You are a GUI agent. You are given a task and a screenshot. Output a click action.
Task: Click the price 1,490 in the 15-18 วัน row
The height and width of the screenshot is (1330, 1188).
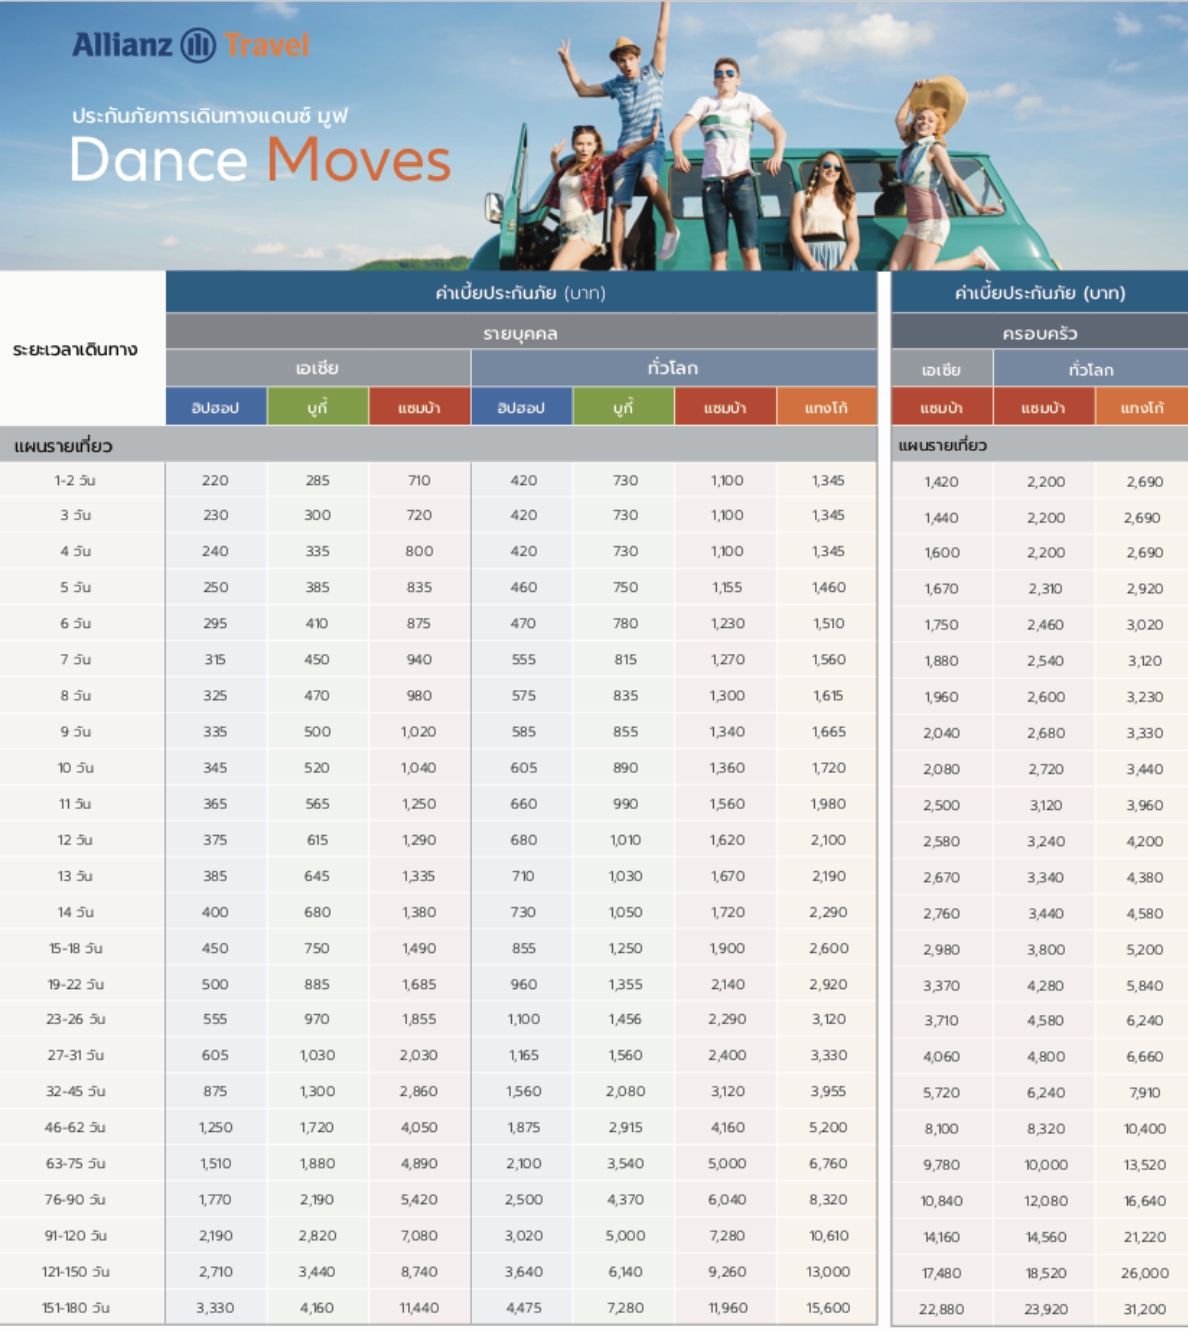[418, 948]
